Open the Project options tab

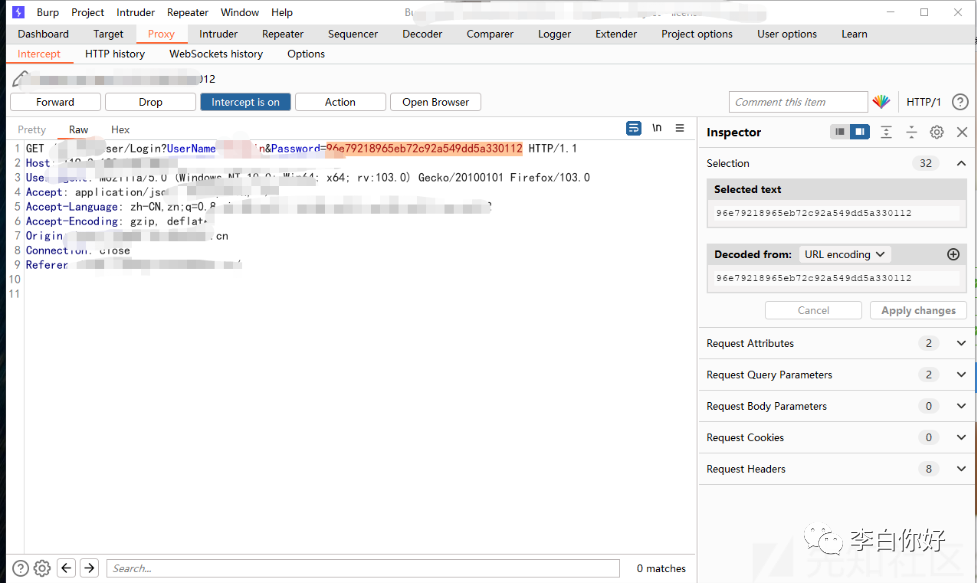pos(697,34)
